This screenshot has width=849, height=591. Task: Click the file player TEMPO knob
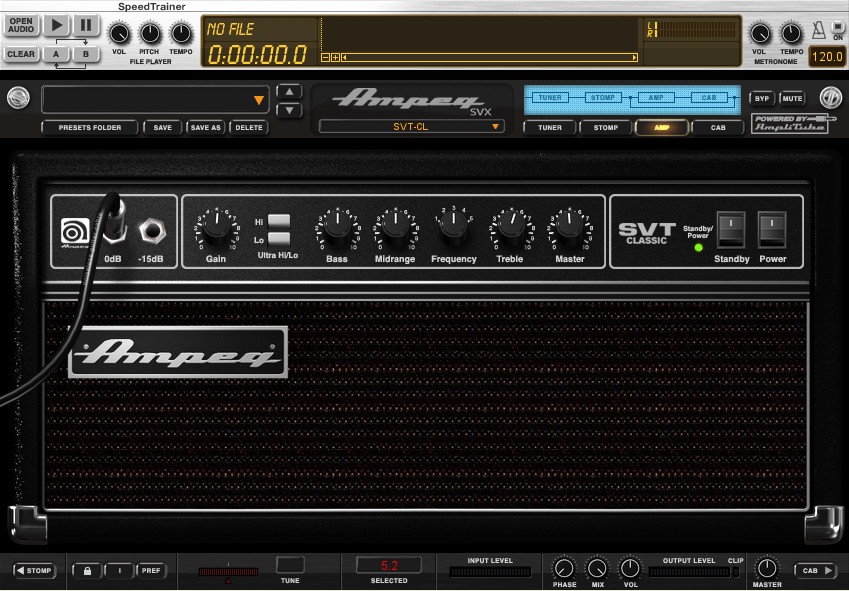[x=181, y=34]
